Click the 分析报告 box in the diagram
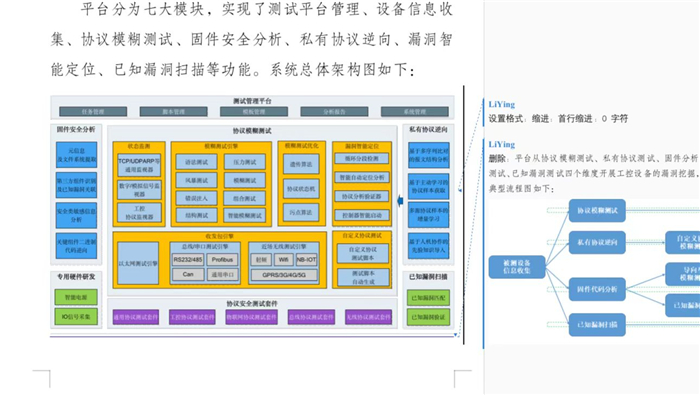 tap(334, 112)
